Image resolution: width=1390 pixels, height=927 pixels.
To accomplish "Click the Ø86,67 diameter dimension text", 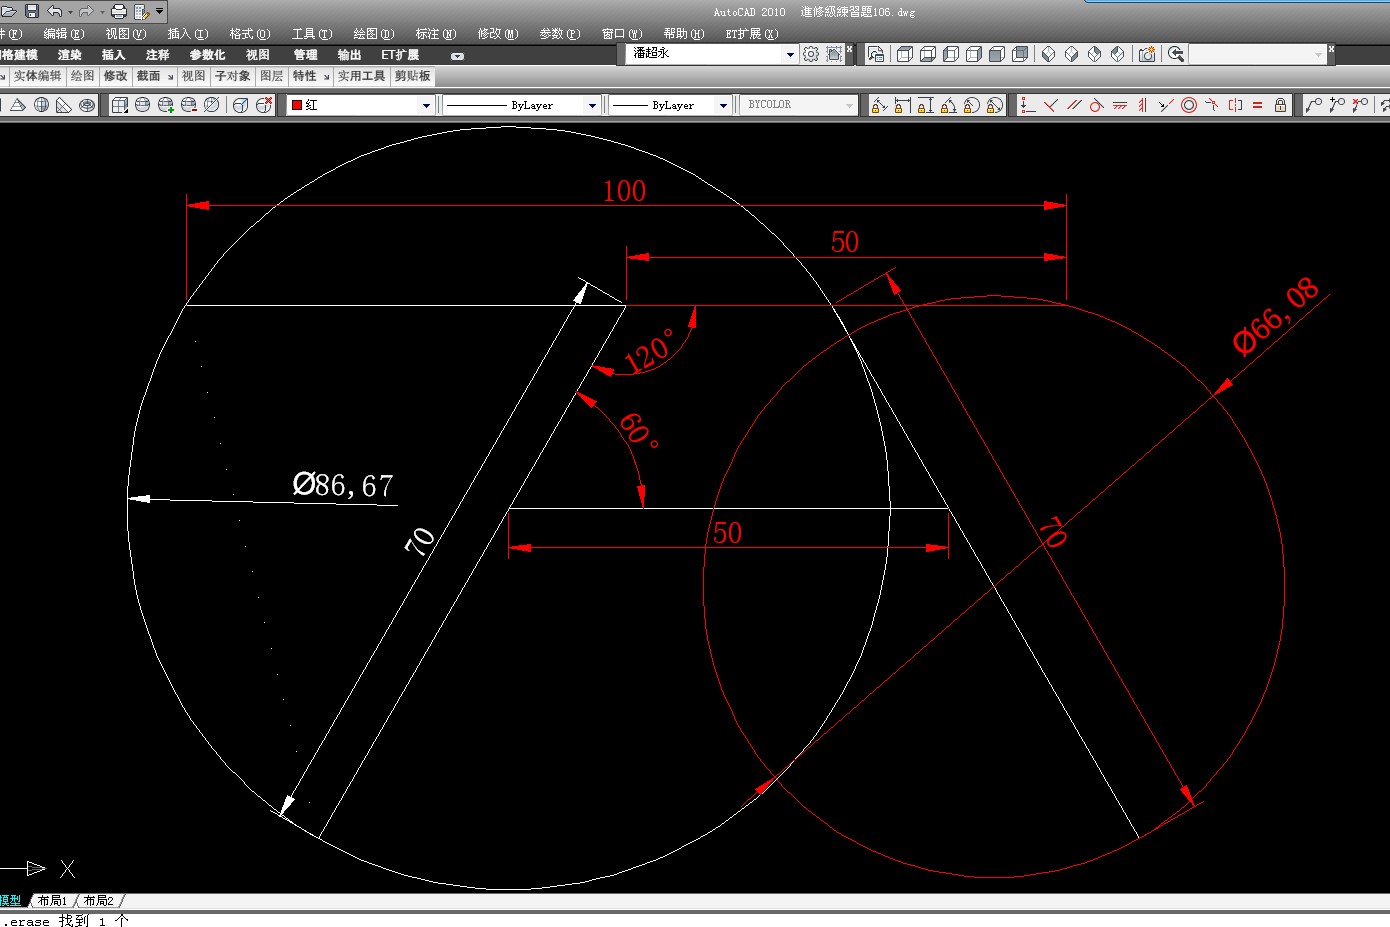I will coord(343,486).
